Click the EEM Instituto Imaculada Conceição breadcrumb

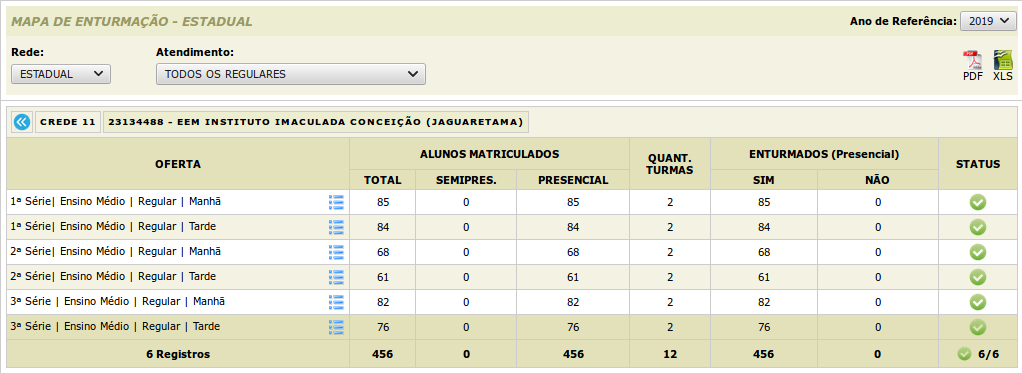click(315, 122)
